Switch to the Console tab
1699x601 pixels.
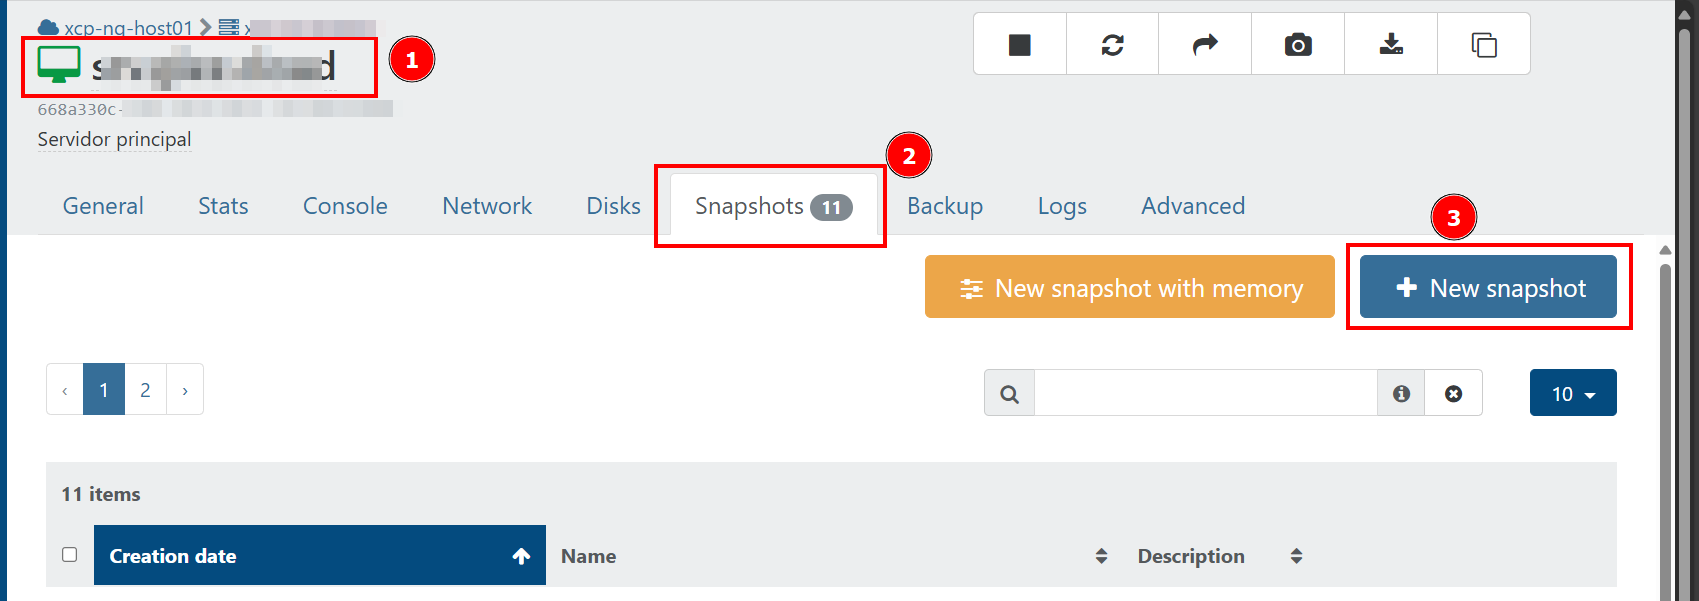click(345, 206)
